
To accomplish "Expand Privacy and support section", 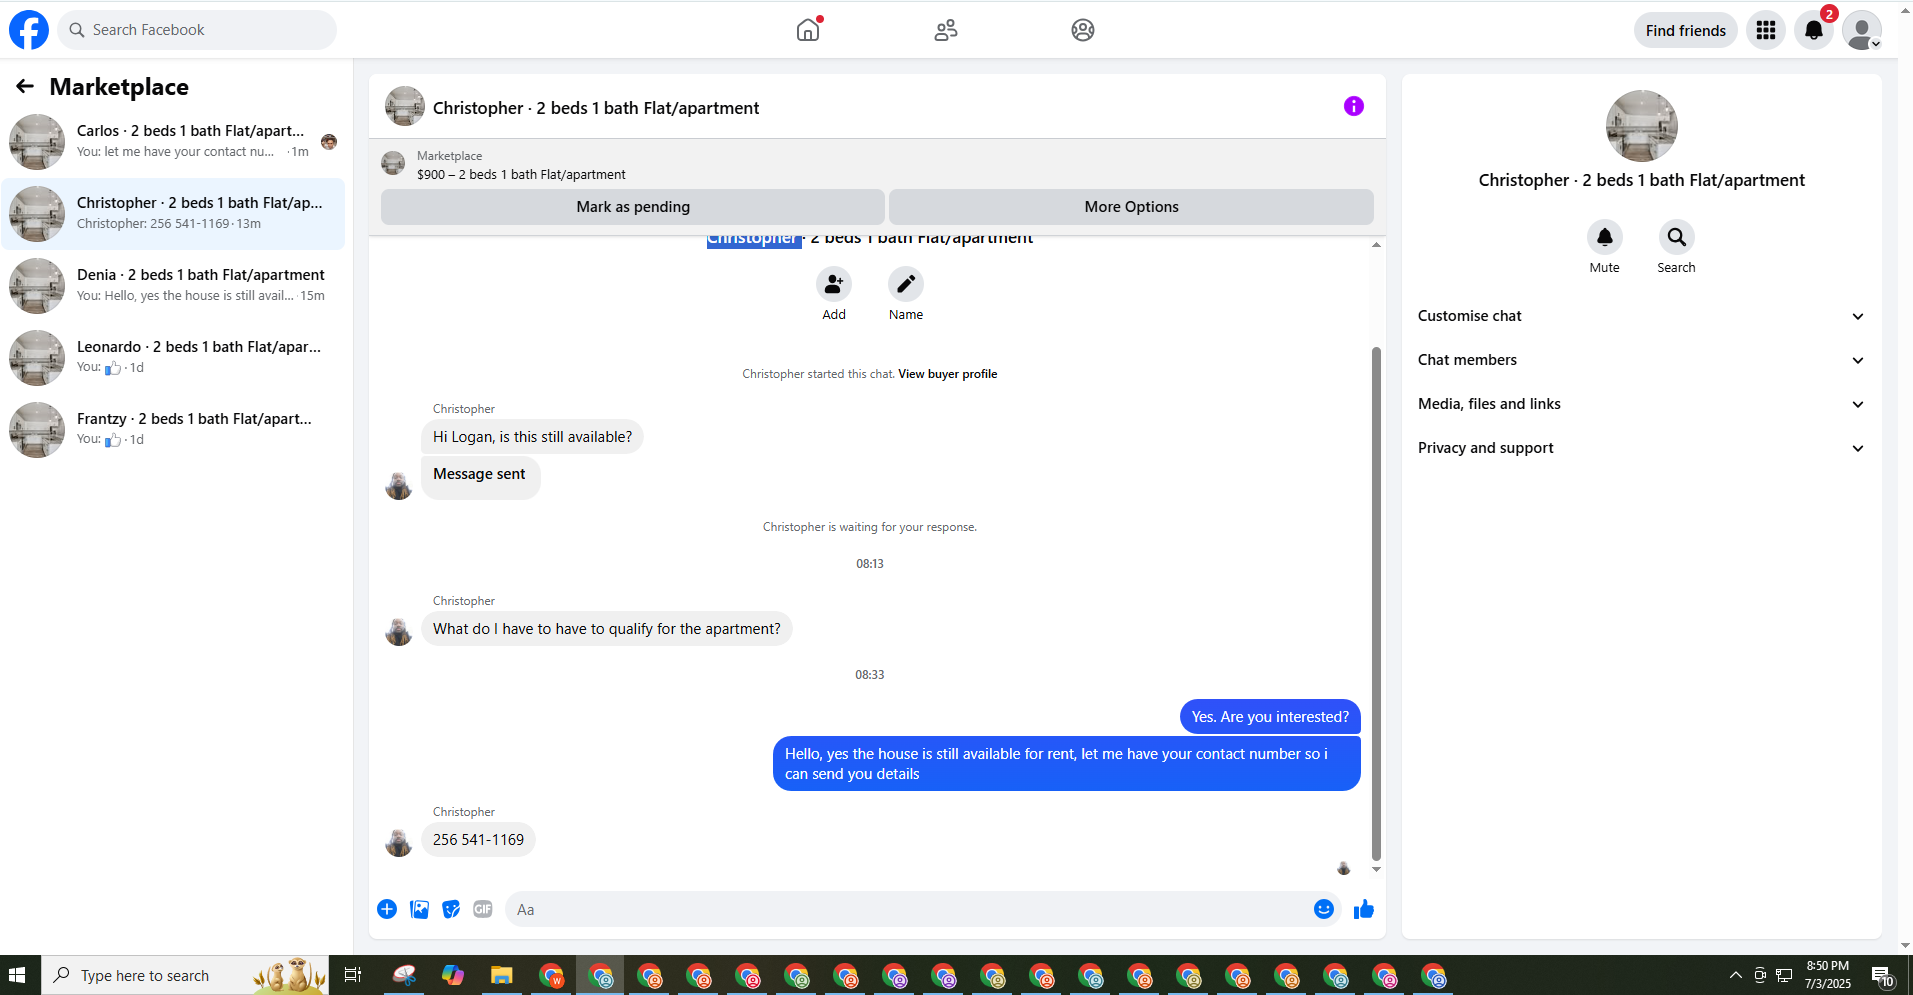I will coord(1641,448).
